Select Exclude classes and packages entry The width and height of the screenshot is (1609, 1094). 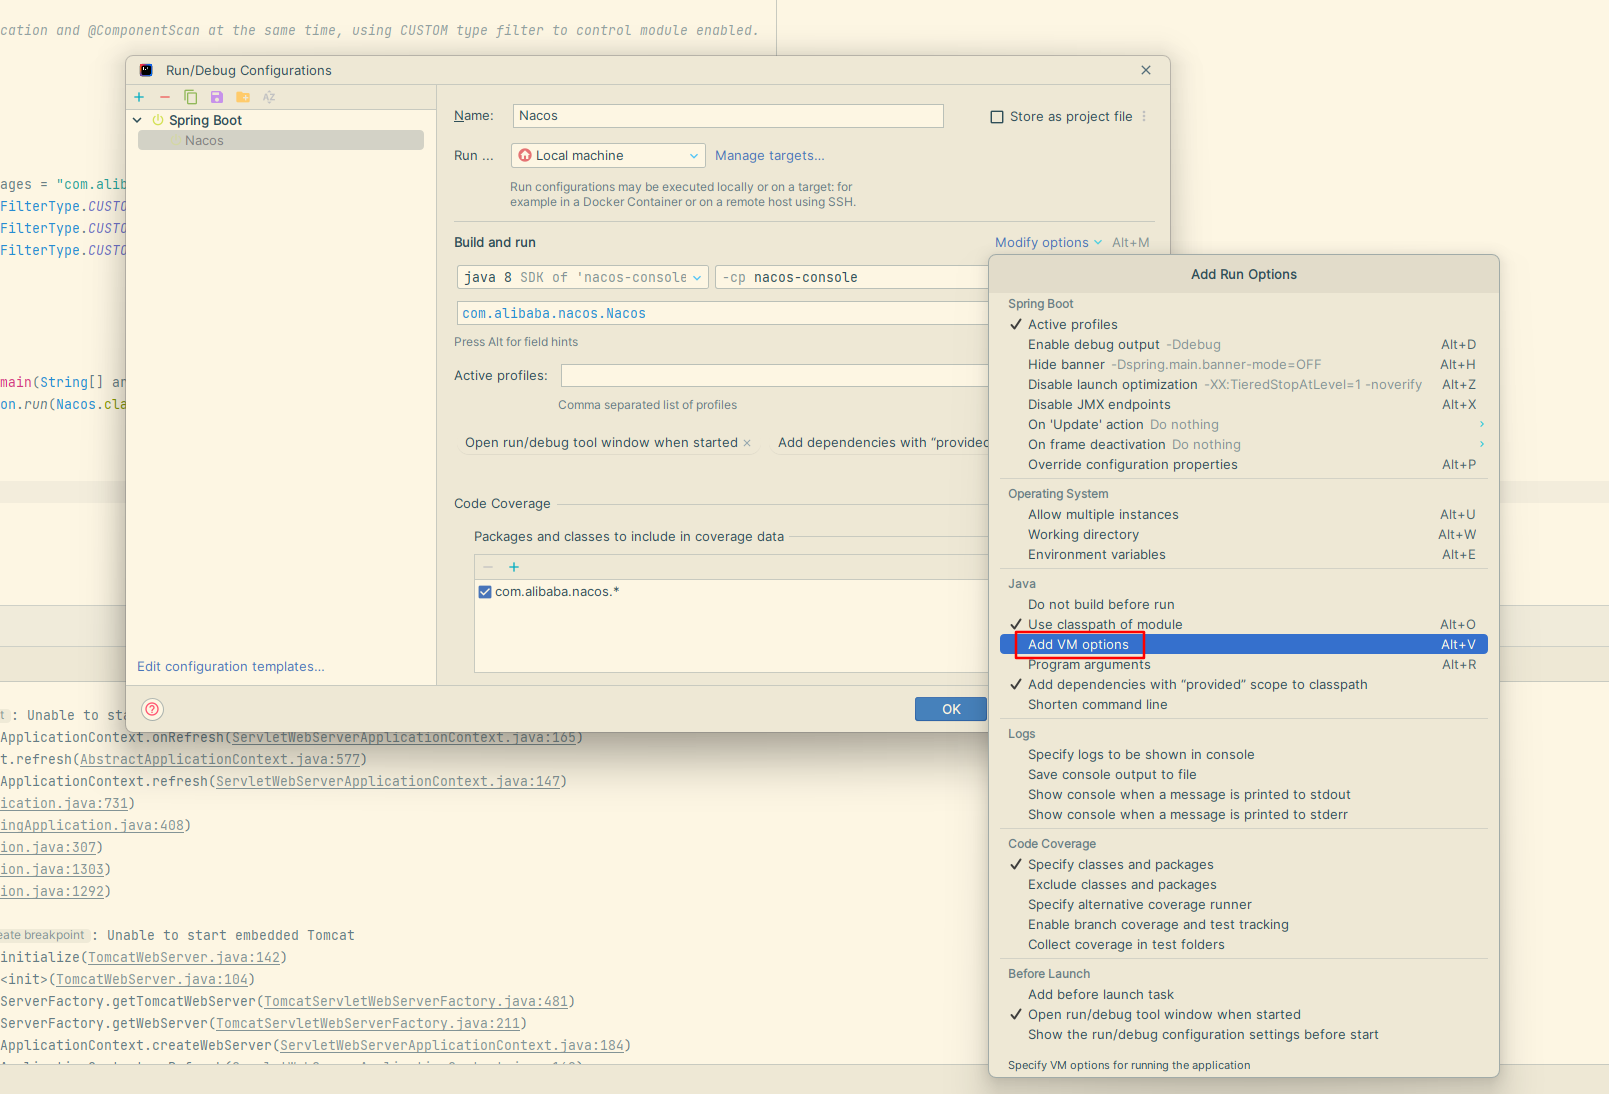[1244, 884]
